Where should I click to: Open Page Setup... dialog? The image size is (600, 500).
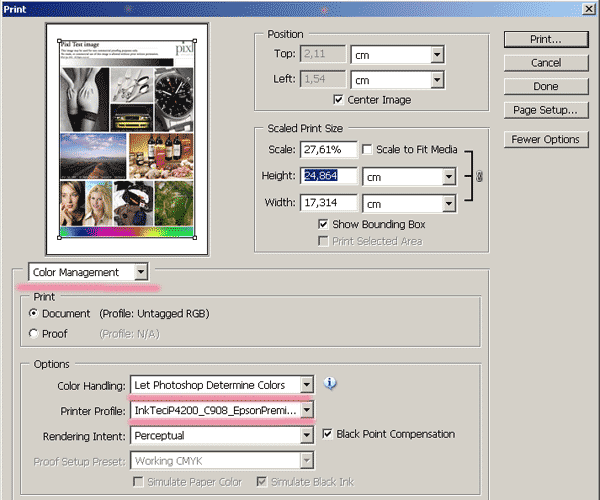point(546,110)
